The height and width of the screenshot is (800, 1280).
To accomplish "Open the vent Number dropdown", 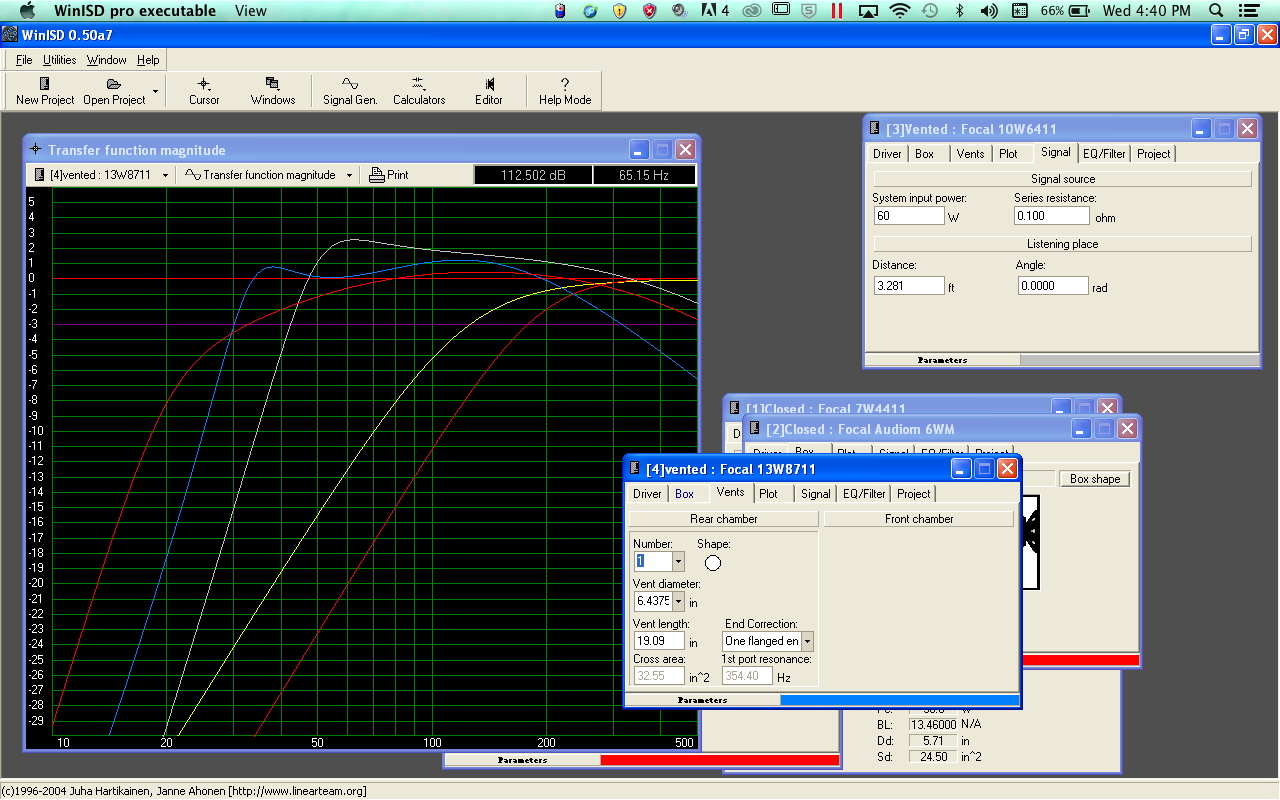I will pos(678,561).
